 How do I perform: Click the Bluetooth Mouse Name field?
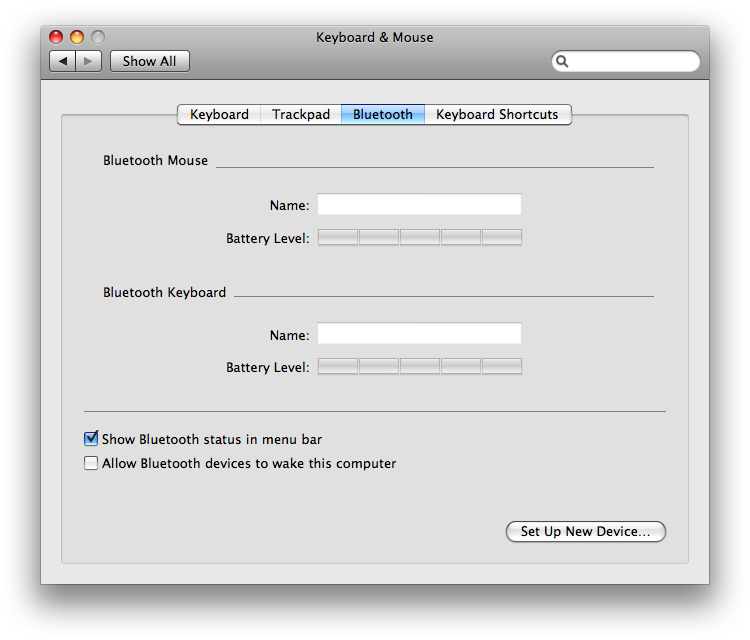(x=419, y=204)
